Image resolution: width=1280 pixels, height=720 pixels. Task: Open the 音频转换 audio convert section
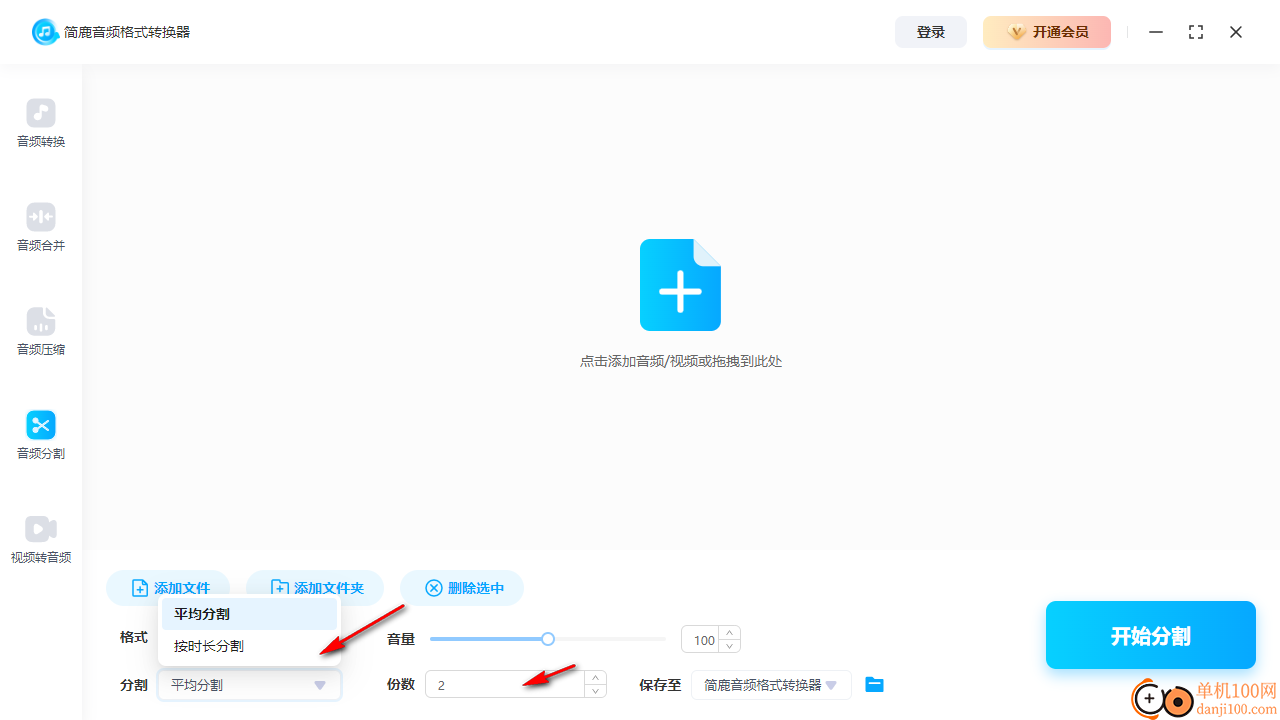coord(41,124)
